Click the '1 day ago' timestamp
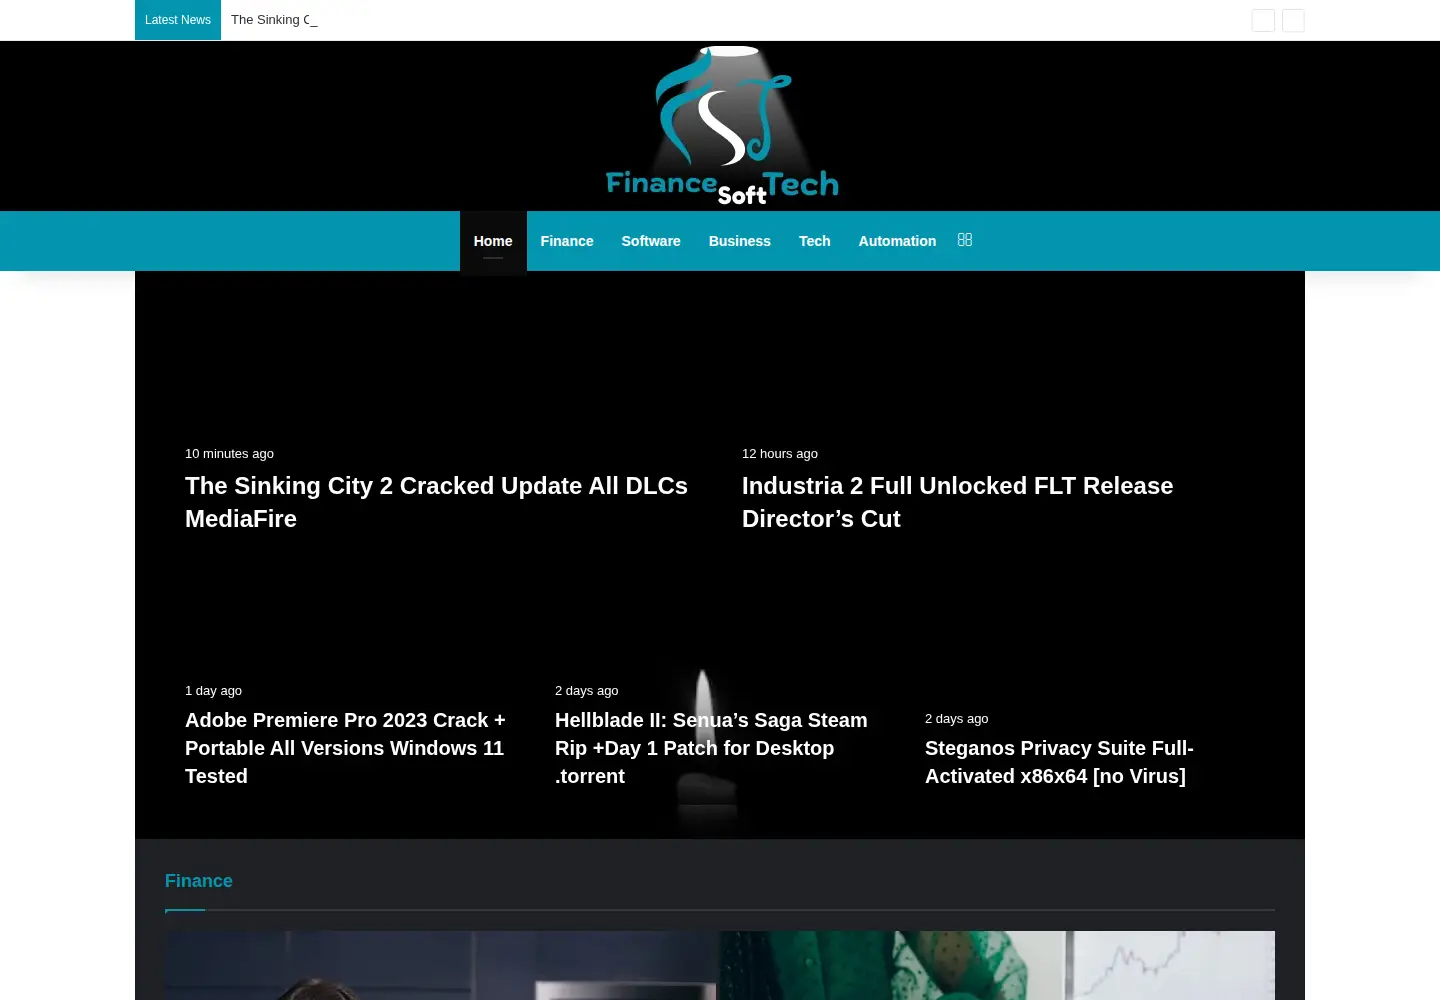This screenshot has width=1440, height=1000. [213, 691]
